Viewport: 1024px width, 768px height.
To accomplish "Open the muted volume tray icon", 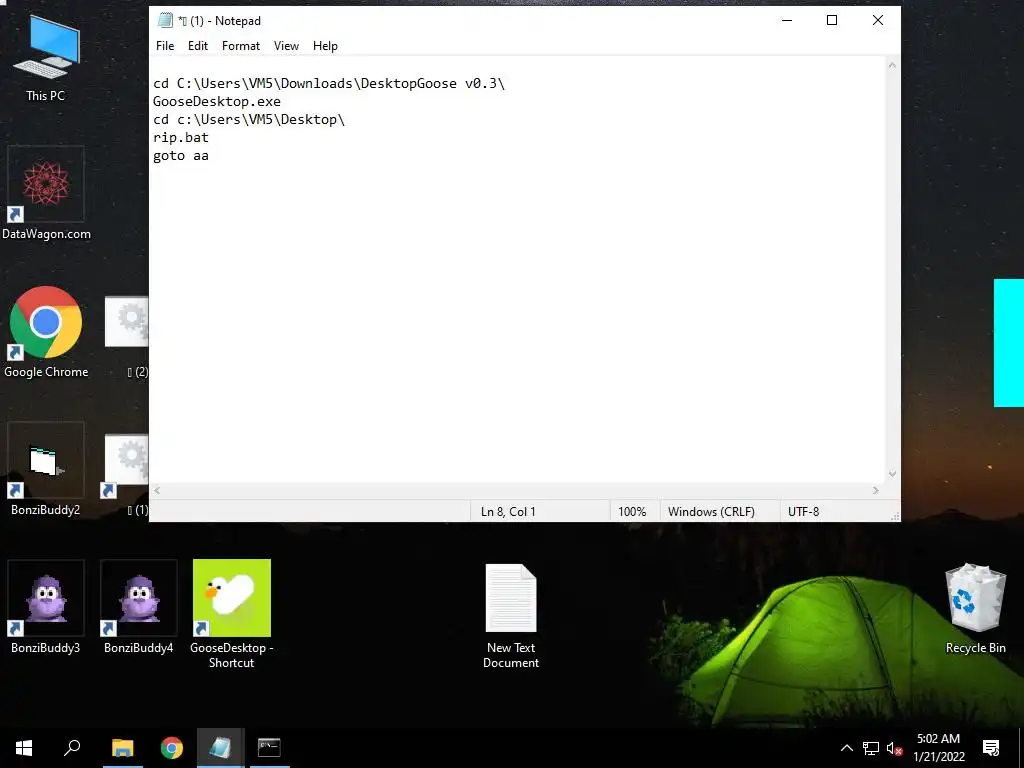I will pyautogui.click(x=895, y=748).
